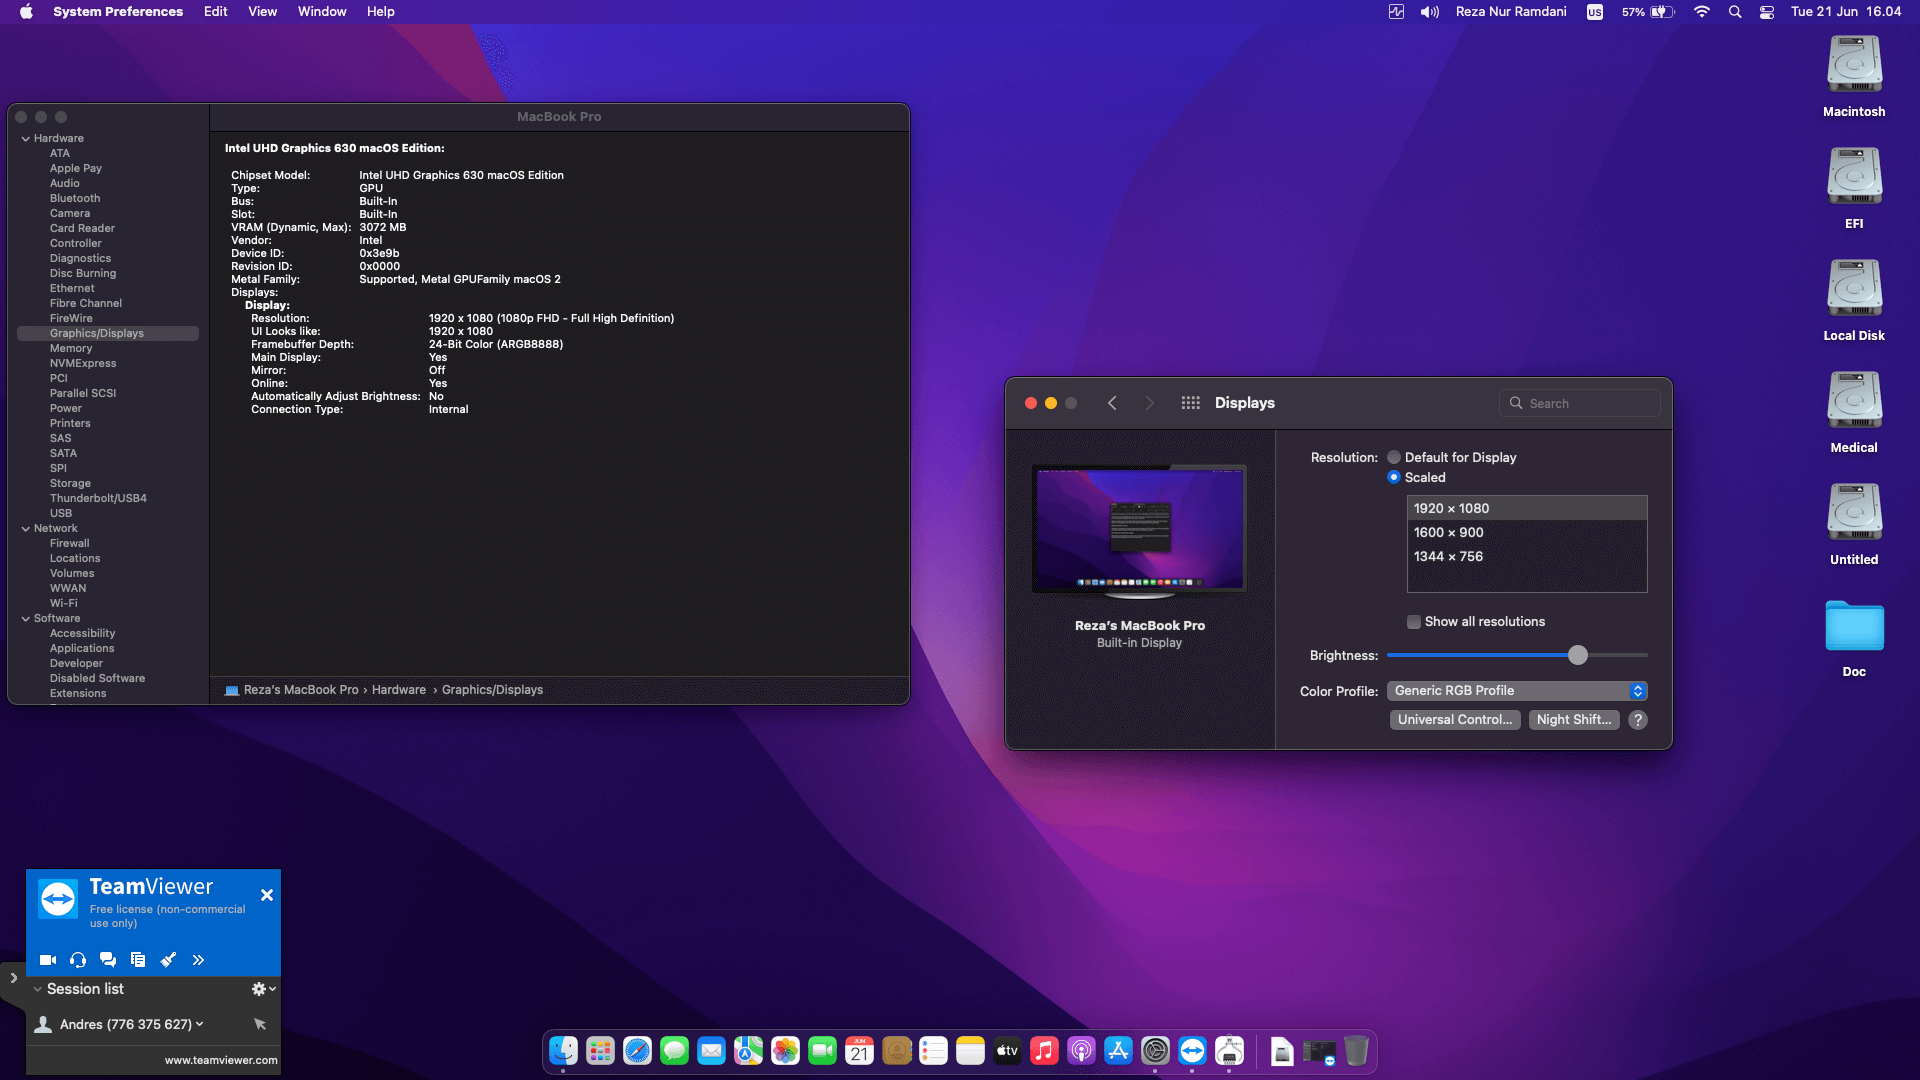Open Universal Control settings
1920x1080 pixels.
pos(1455,720)
